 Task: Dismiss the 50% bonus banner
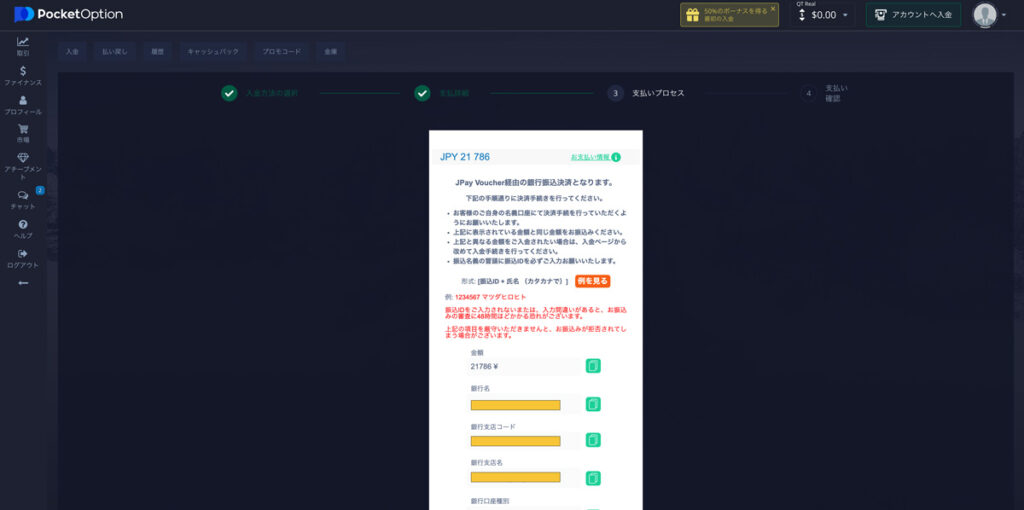click(772, 8)
